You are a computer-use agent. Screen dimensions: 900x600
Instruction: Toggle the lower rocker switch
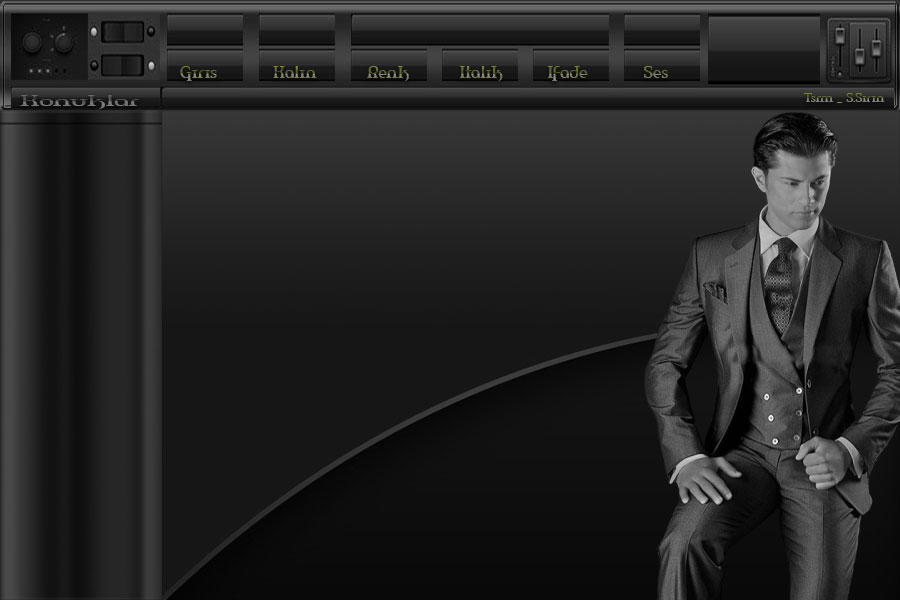tap(123, 66)
